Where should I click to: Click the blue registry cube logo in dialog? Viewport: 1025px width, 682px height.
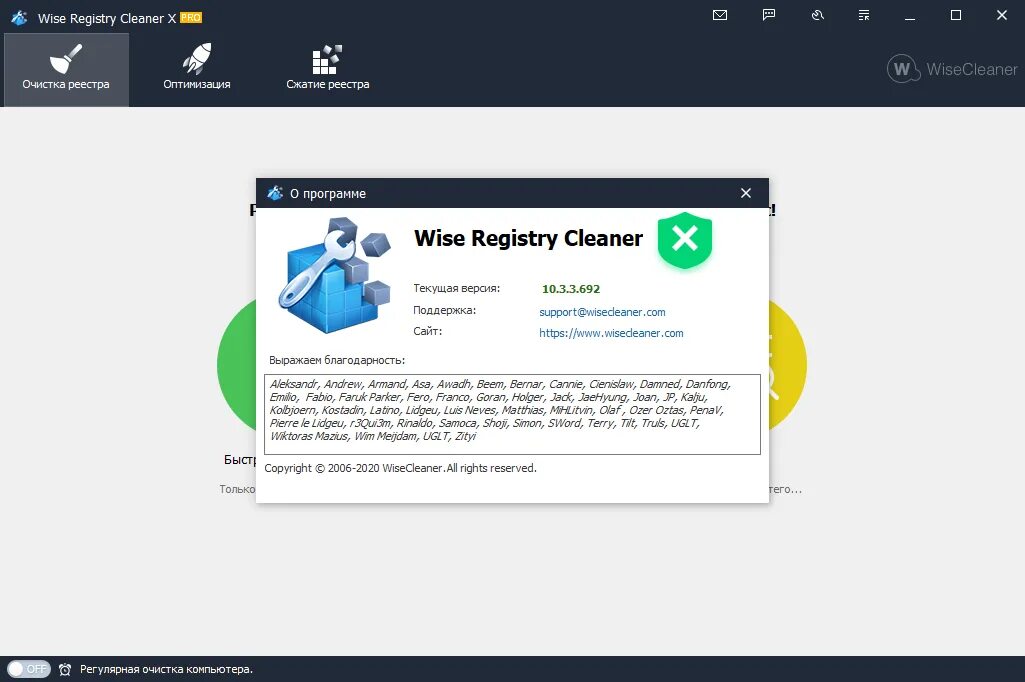(x=334, y=275)
